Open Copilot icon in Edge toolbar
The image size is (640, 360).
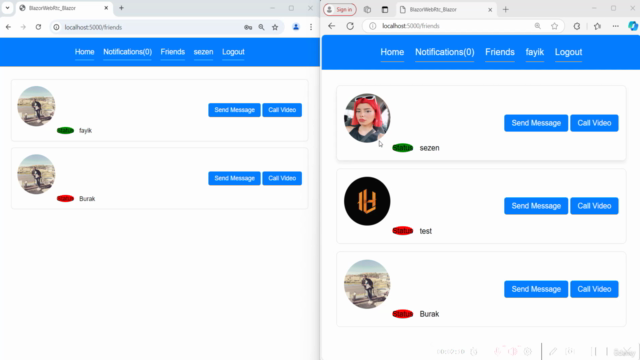[x=633, y=26]
